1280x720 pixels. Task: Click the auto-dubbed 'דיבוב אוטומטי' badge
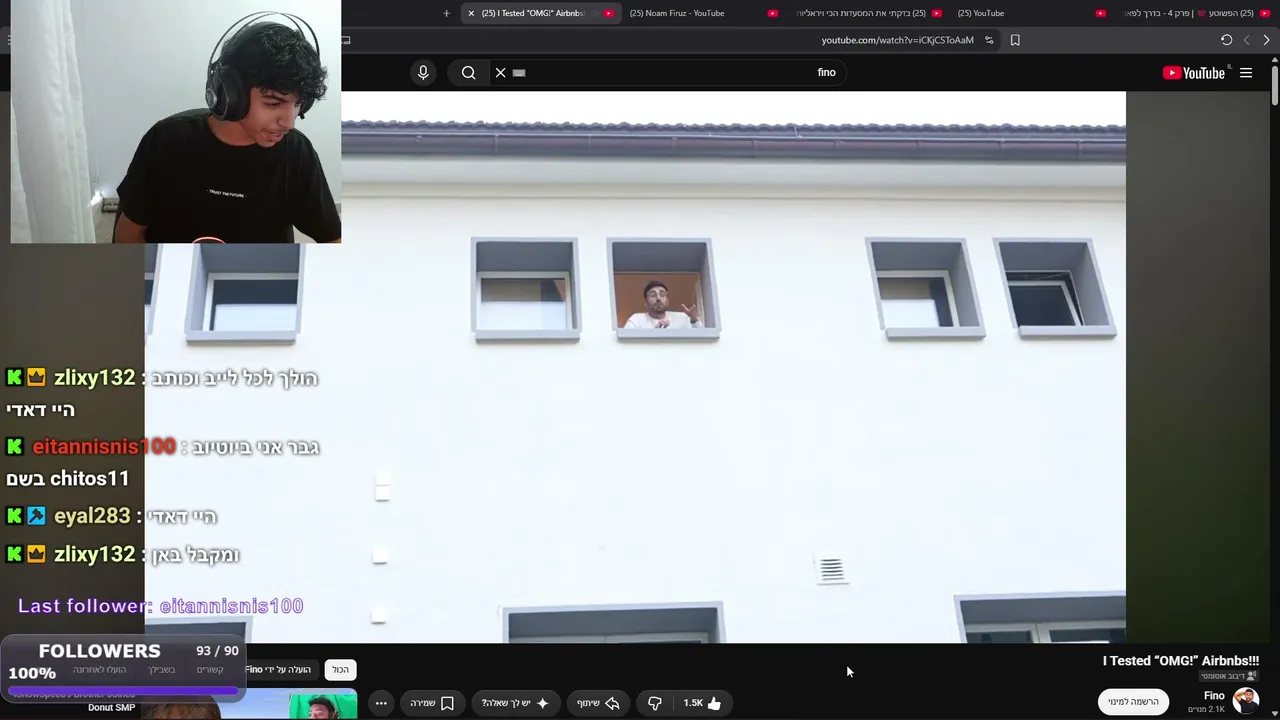click(1229, 676)
